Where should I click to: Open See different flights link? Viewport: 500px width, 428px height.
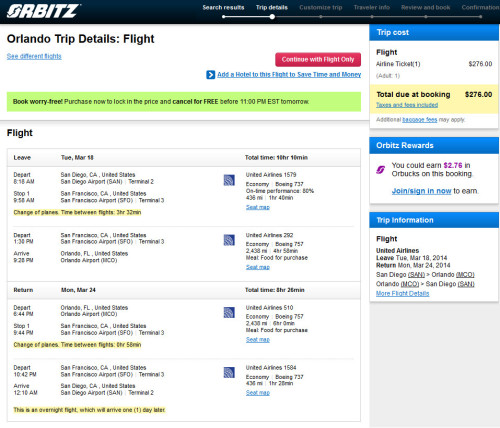click(x=34, y=56)
